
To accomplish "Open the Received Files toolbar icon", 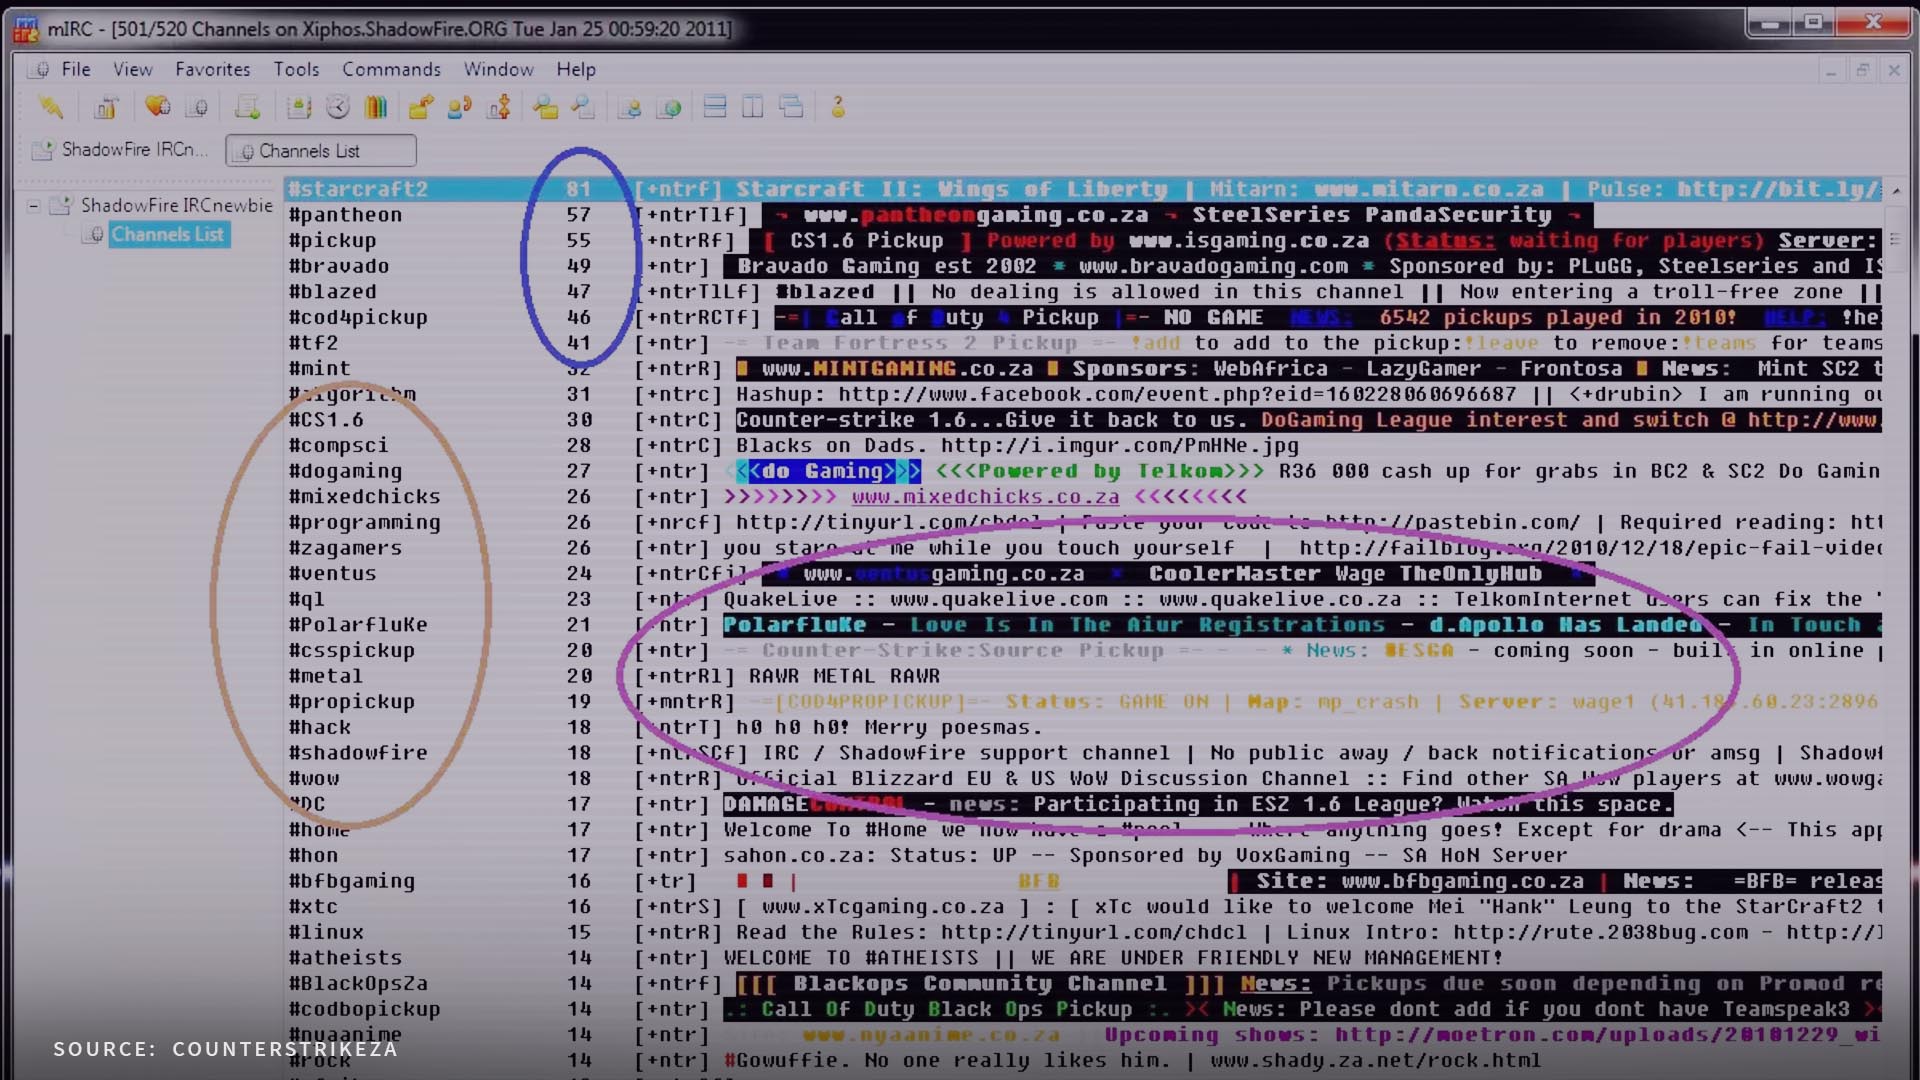I will tap(545, 107).
